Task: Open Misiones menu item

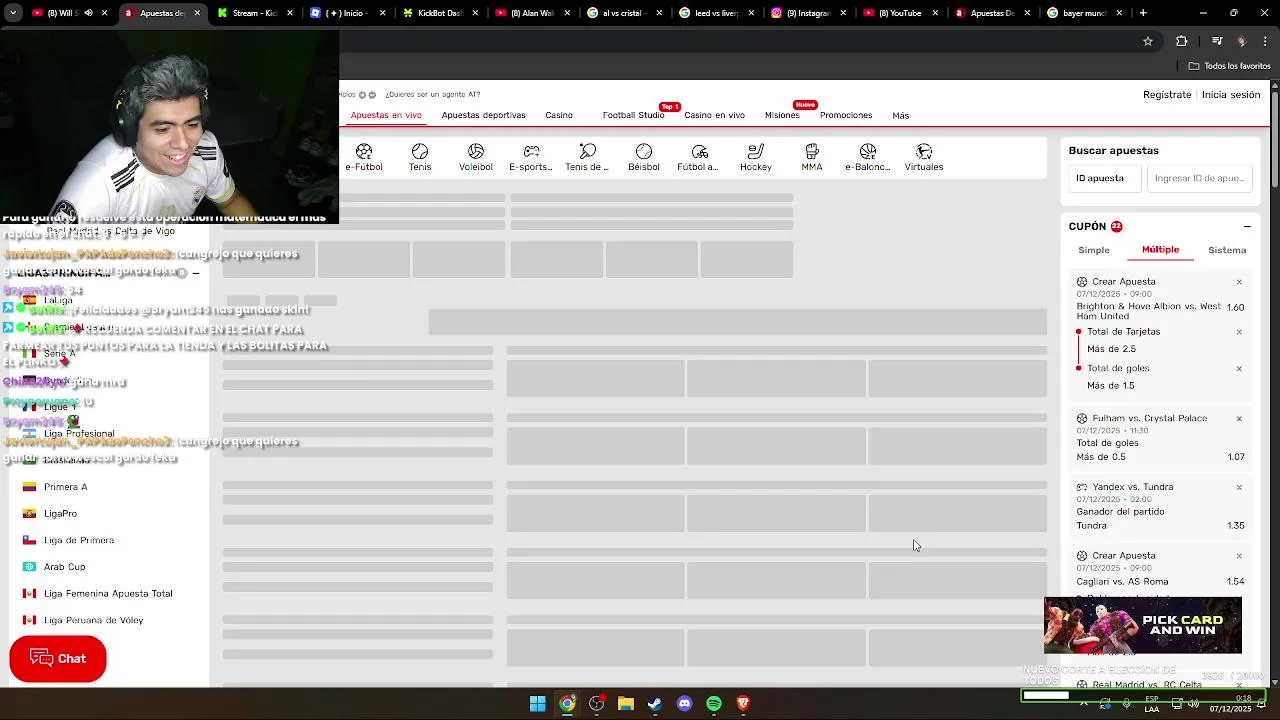Action: tap(782, 115)
